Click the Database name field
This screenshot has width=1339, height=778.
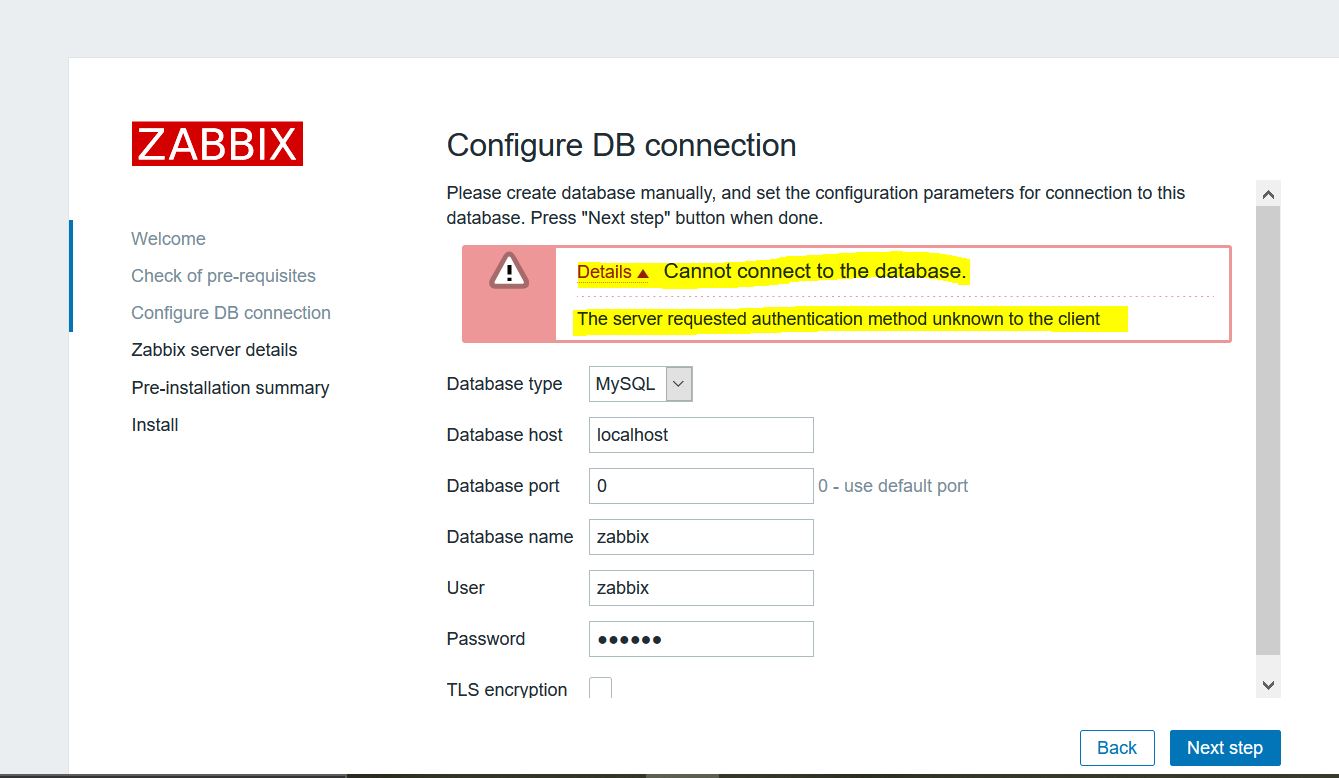(701, 537)
